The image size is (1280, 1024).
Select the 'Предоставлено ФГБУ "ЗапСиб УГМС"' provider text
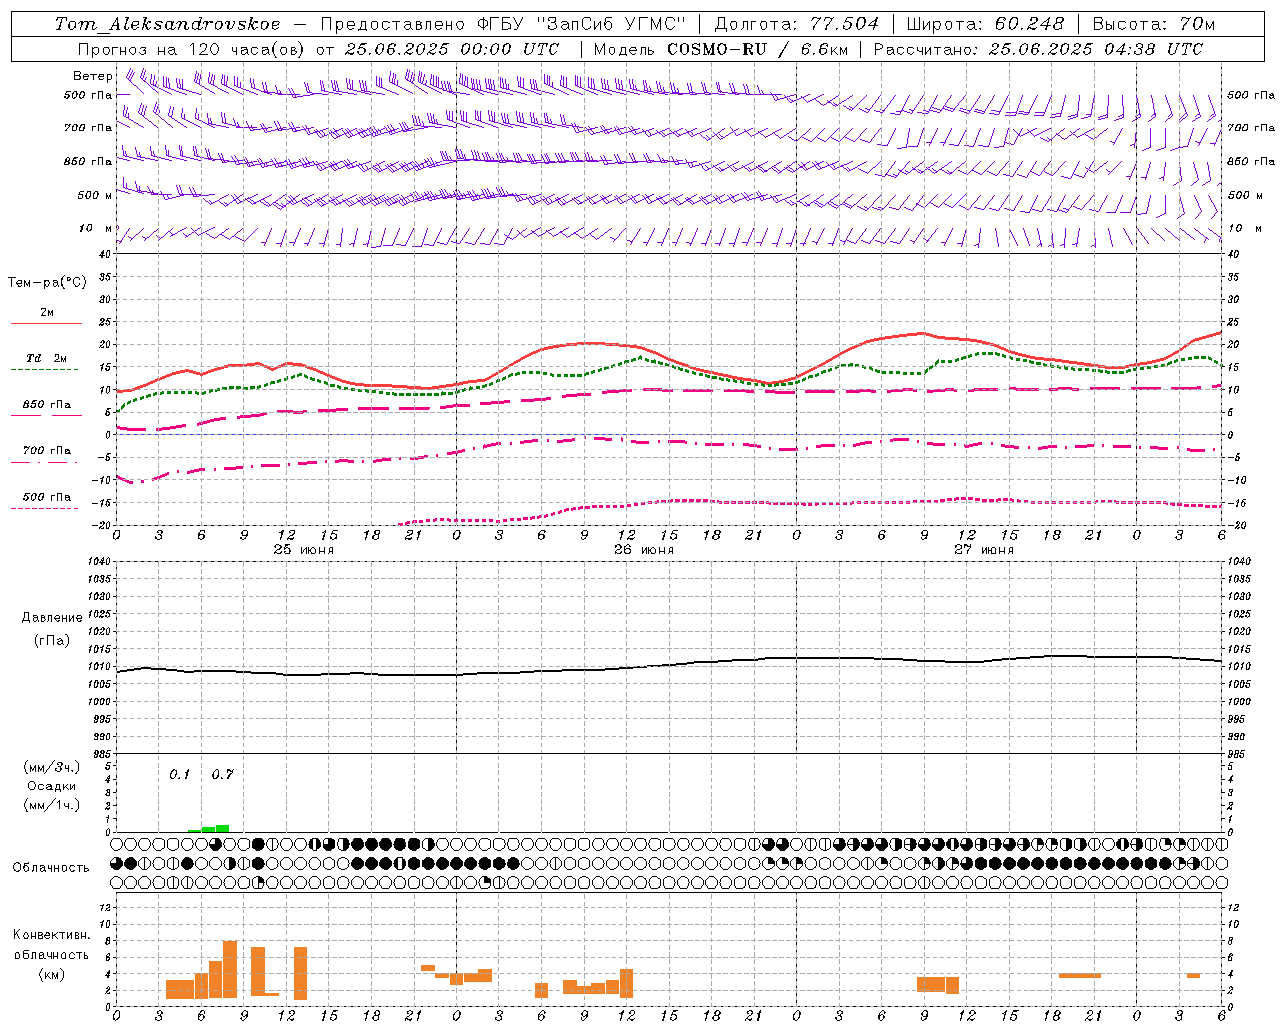tap(503, 24)
